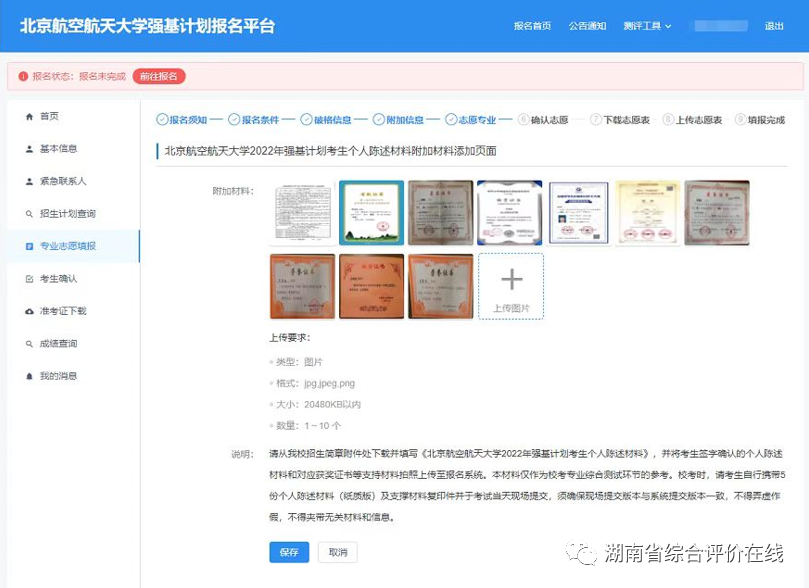Image resolution: width=809 pixels, height=588 pixels.
Task: Click check circle of 报名条件 step
Action: click(x=234, y=120)
